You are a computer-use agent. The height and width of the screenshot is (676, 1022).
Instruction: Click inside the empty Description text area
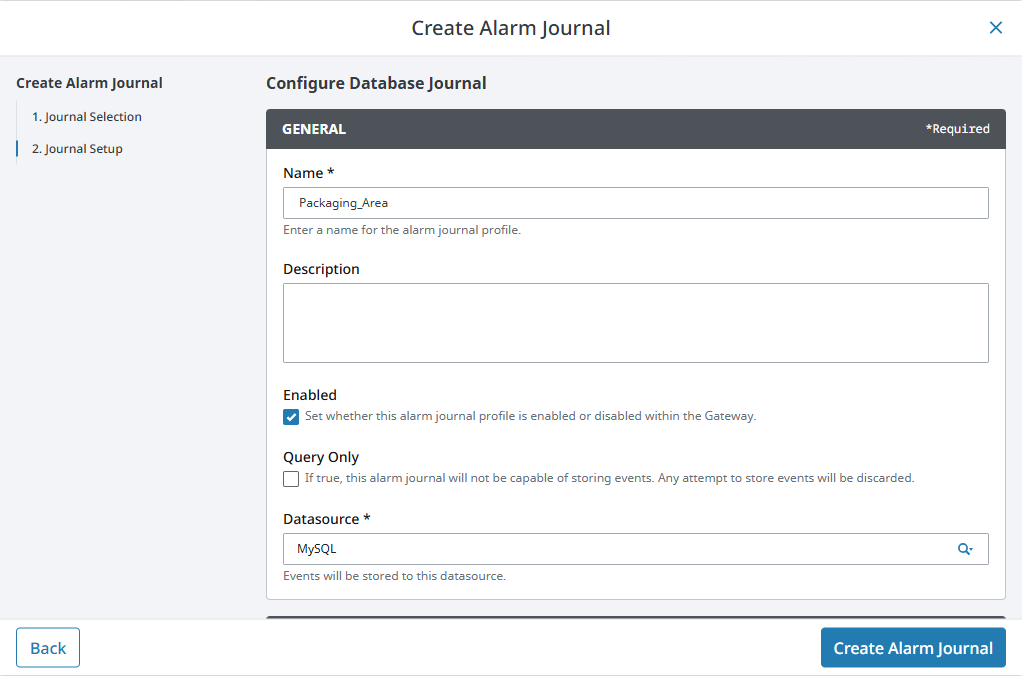click(635, 322)
